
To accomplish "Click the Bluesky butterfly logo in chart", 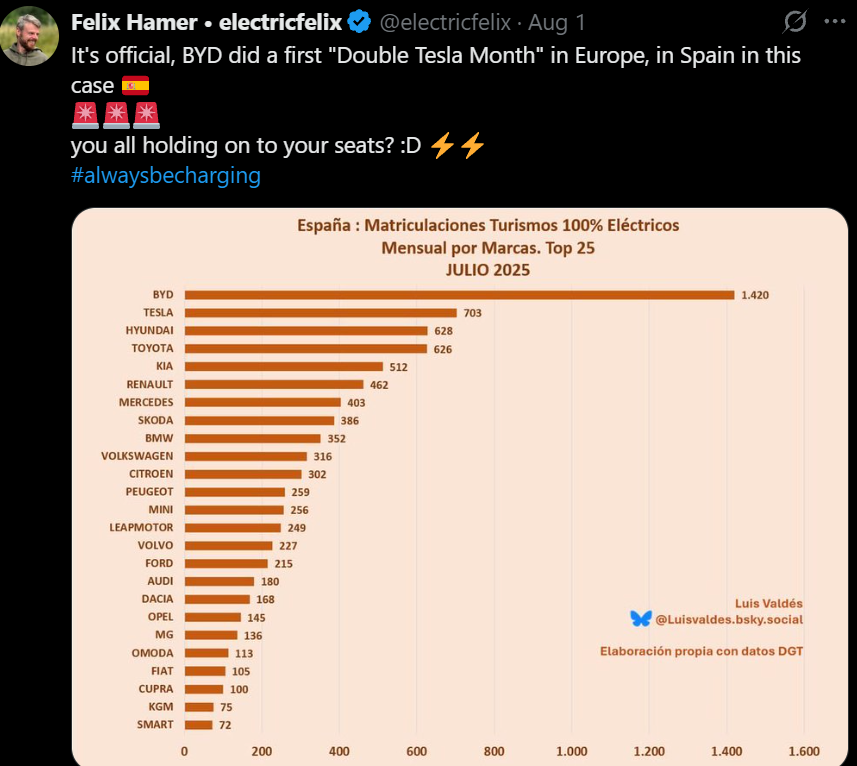I will coord(640,620).
